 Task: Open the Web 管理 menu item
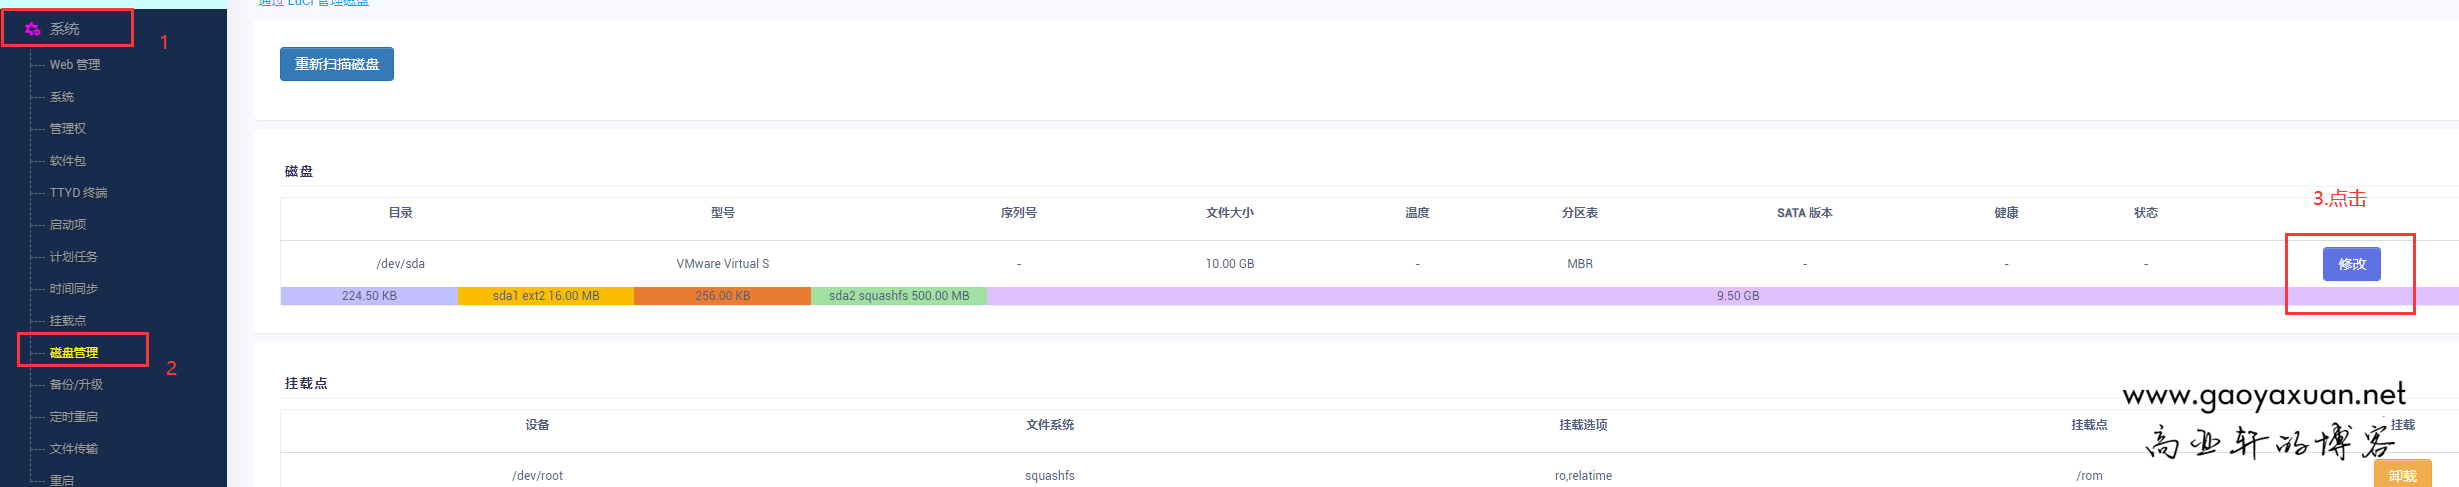[75, 65]
